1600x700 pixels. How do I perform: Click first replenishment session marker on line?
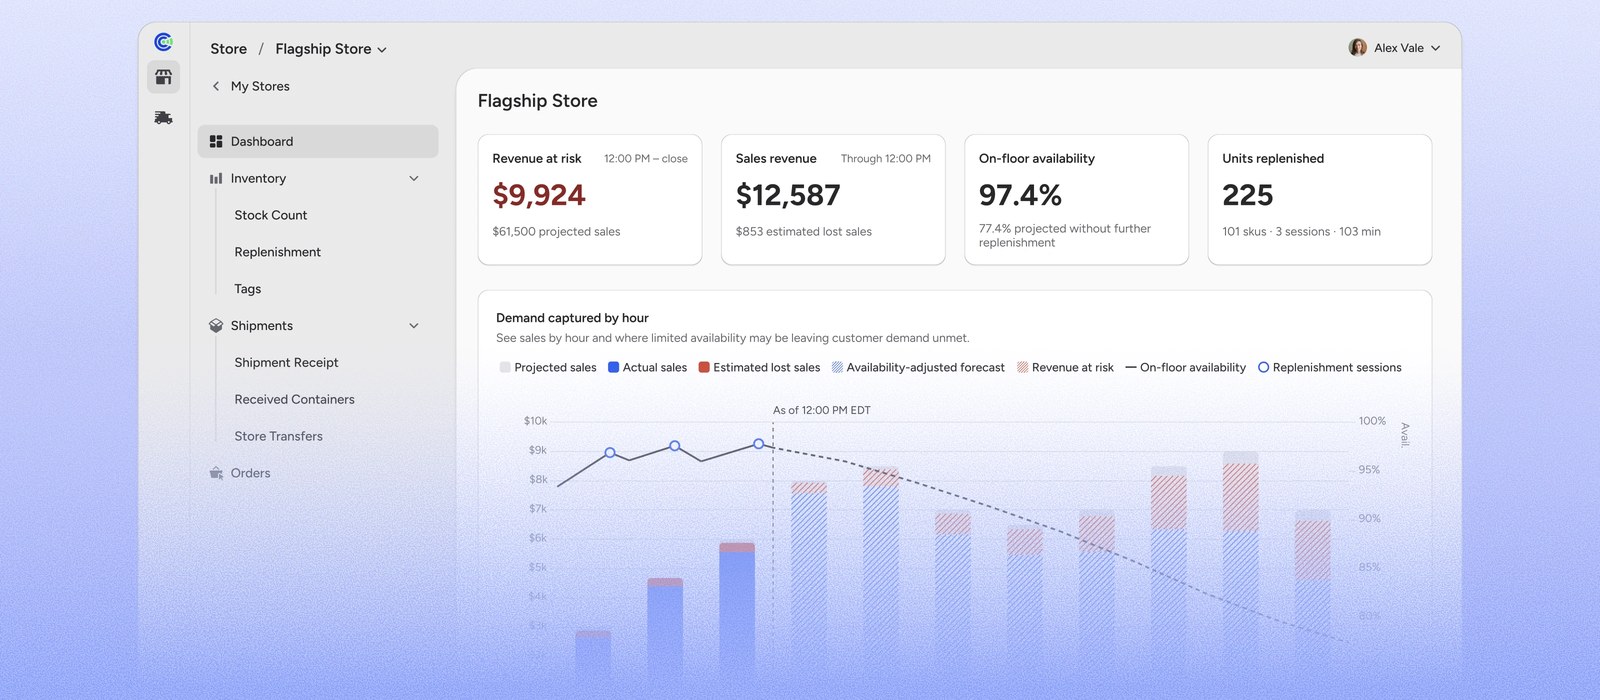[x=610, y=453]
